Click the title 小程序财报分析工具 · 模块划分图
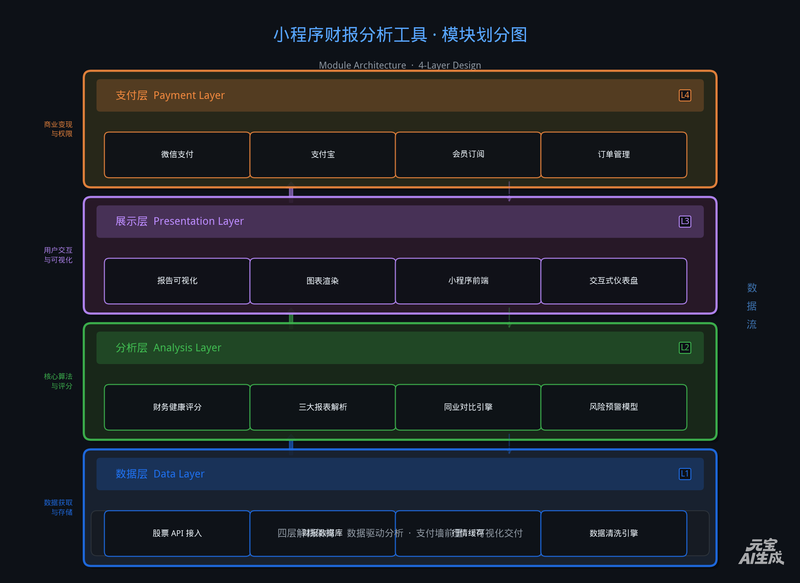 [400, 35]
